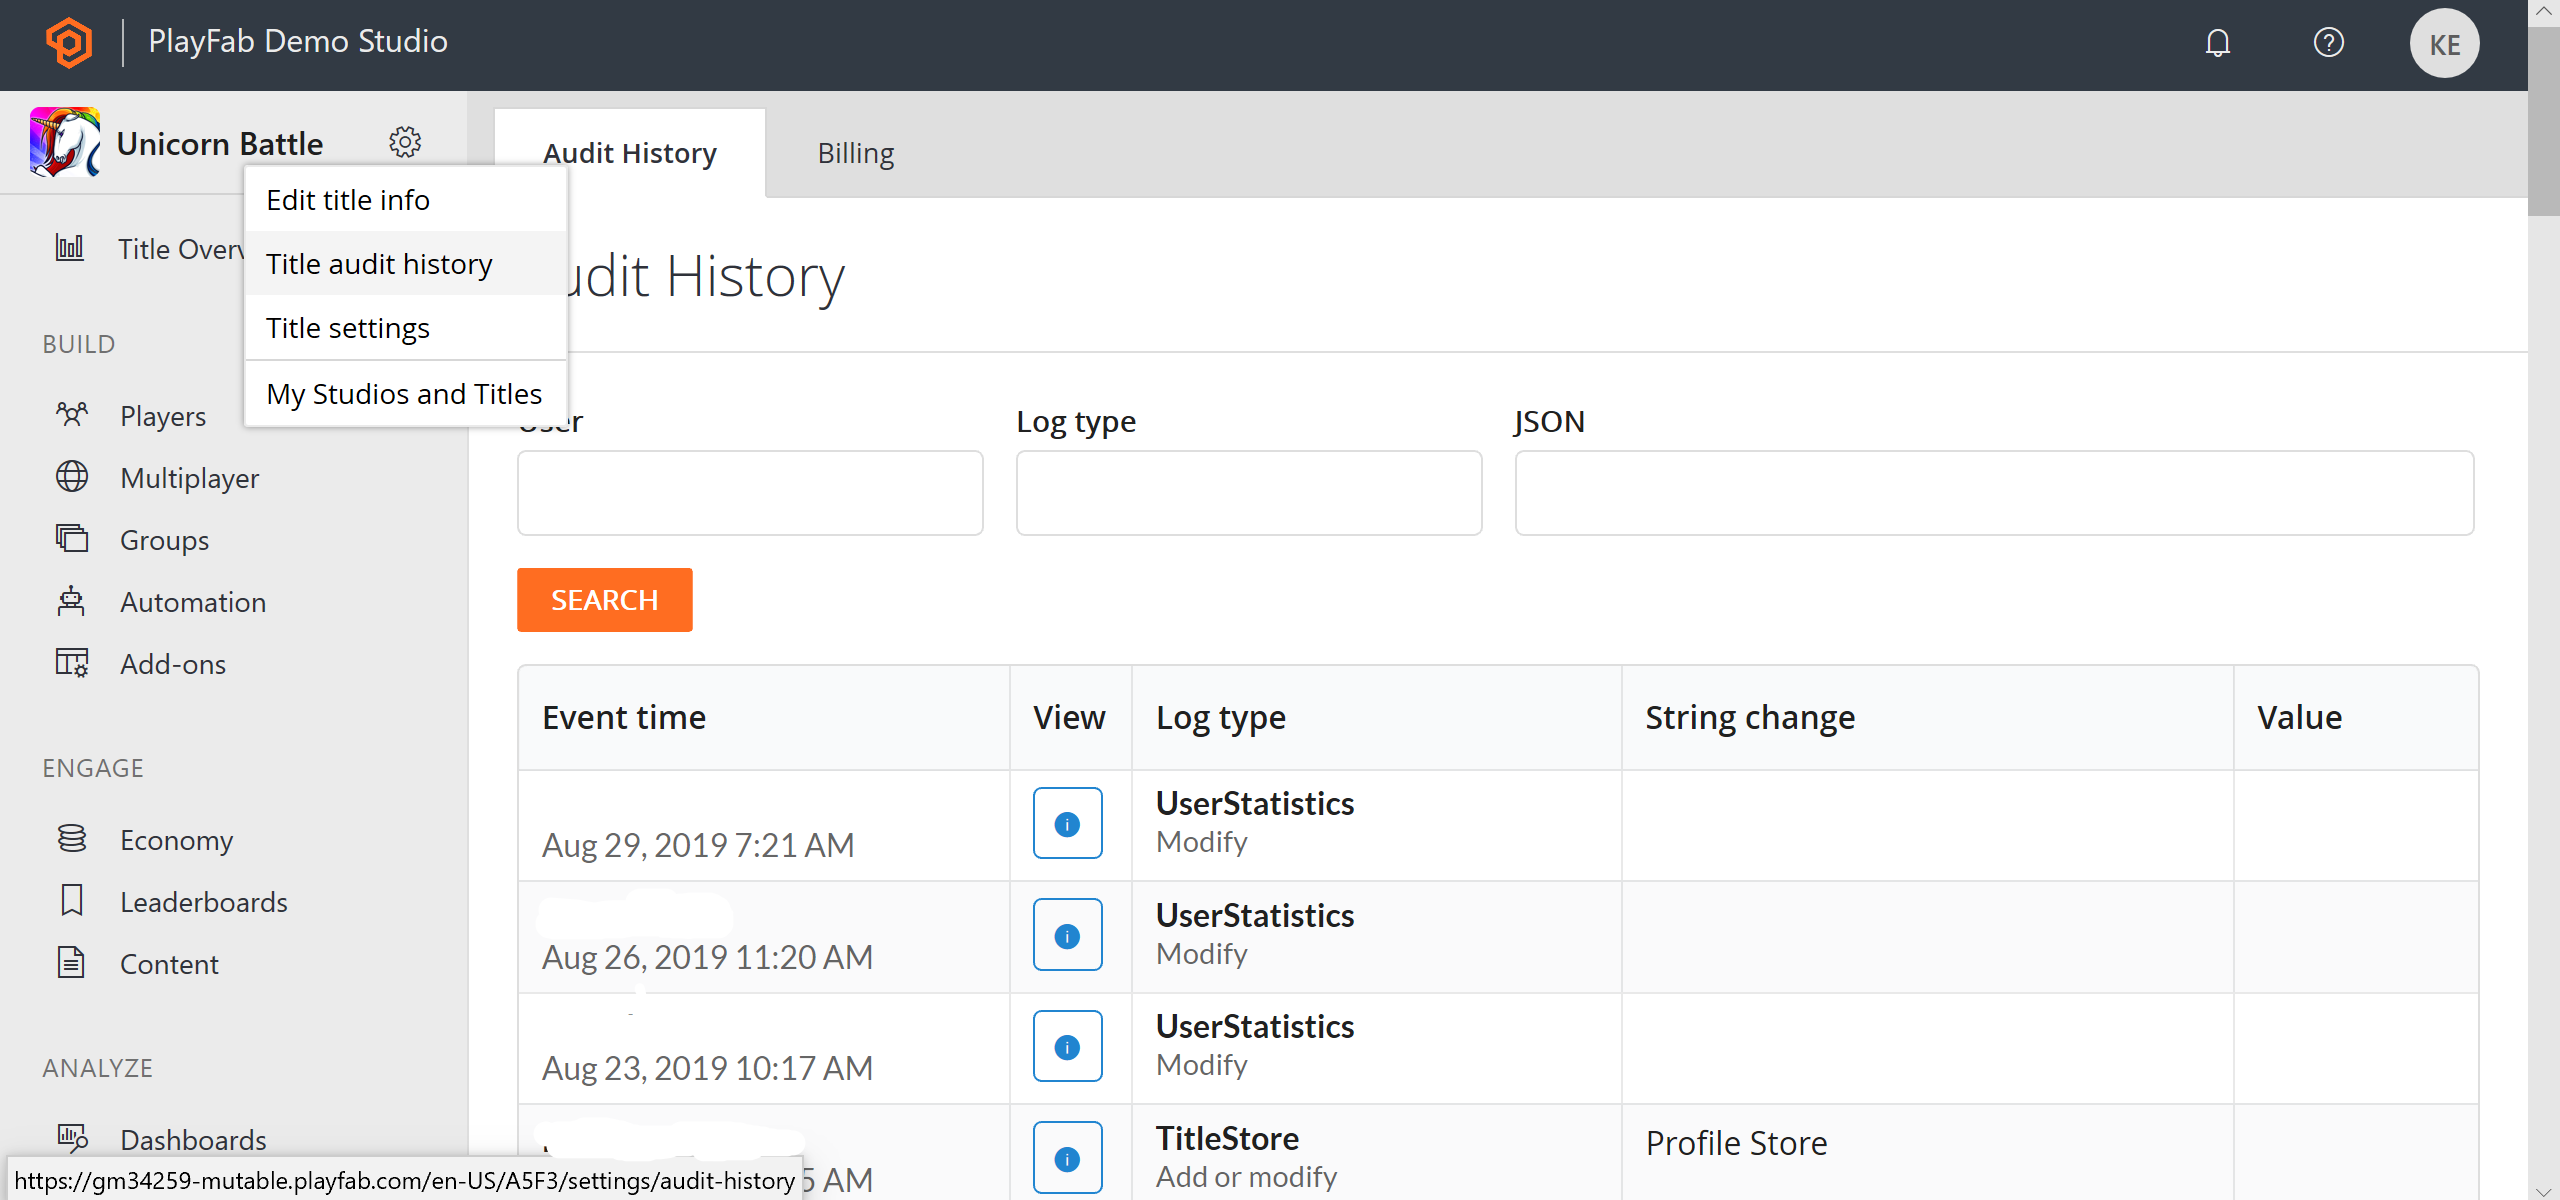This screenshot has width=2560, height=1200.
Task: Open the notifications bell icon
Action: coord(2217,41)
